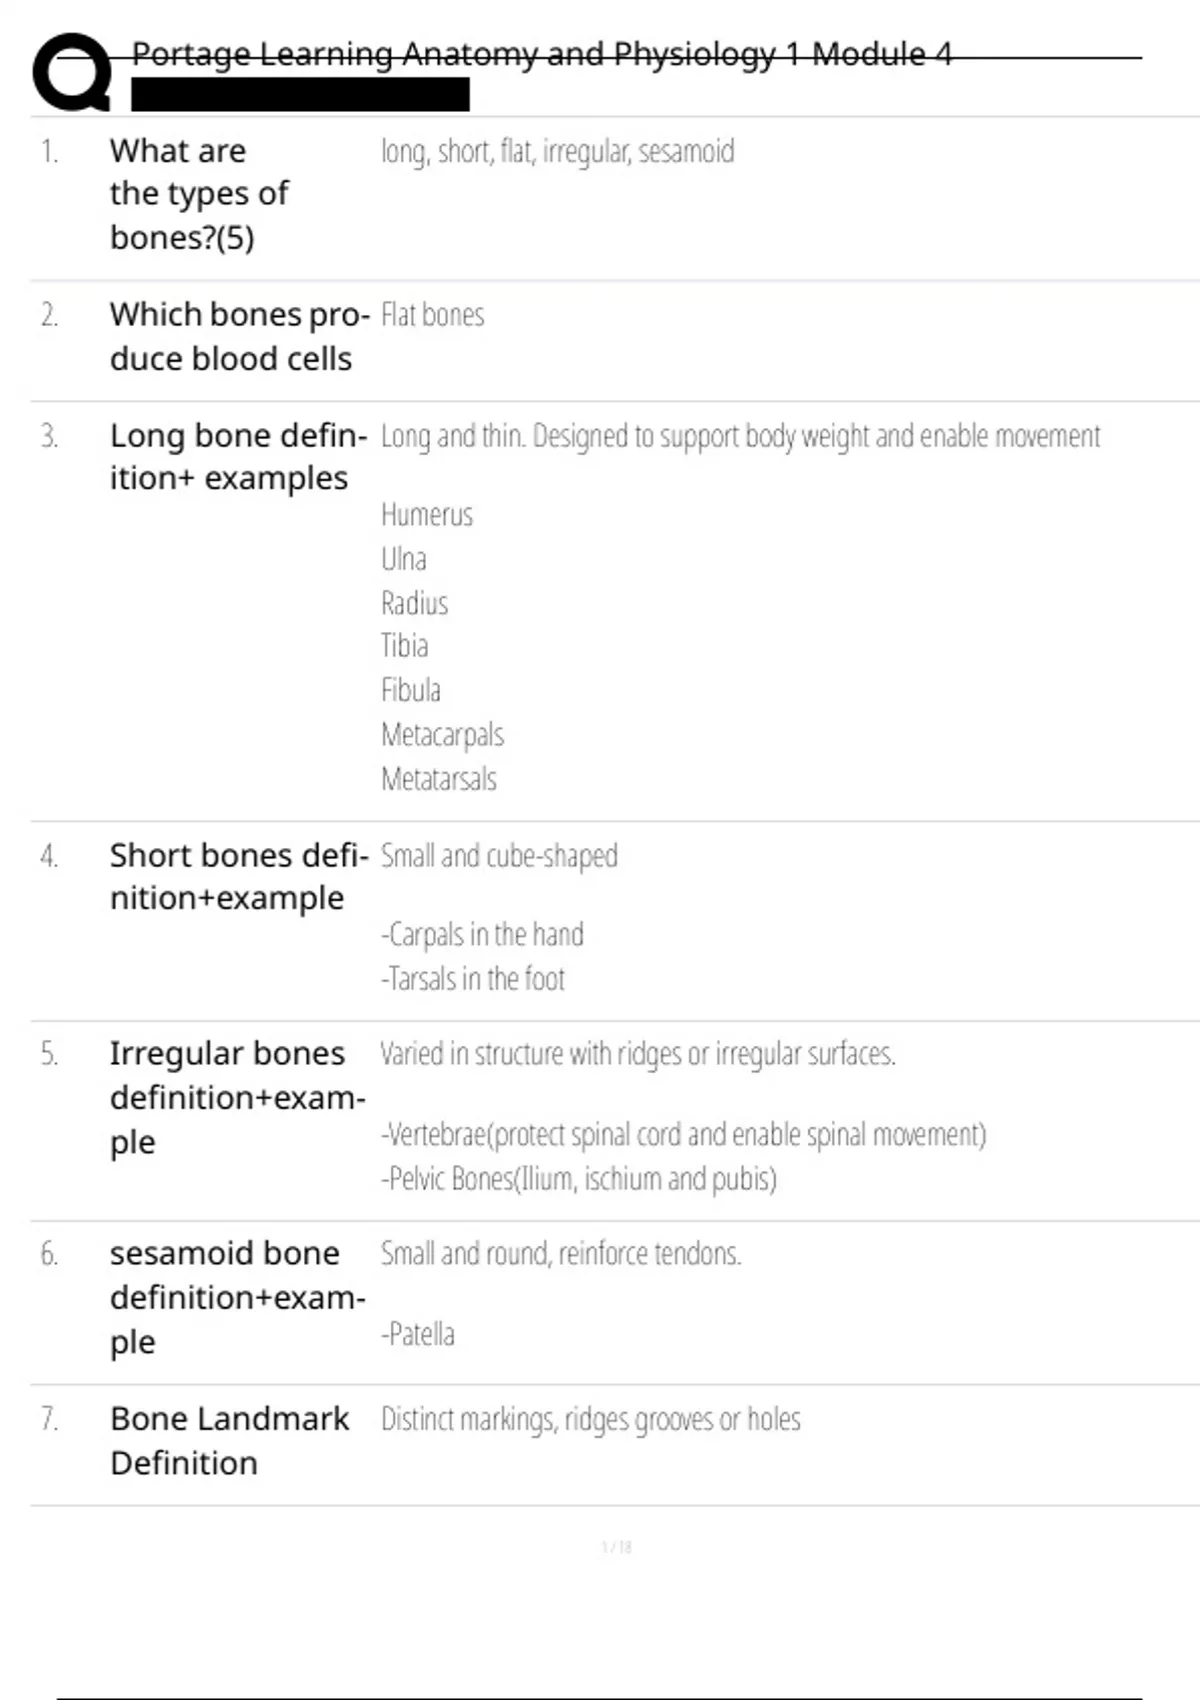This screenshot has height=1700, width=1200.
Task: Click the page number indicator at the bottom
Action: (x=616, y=1547)
